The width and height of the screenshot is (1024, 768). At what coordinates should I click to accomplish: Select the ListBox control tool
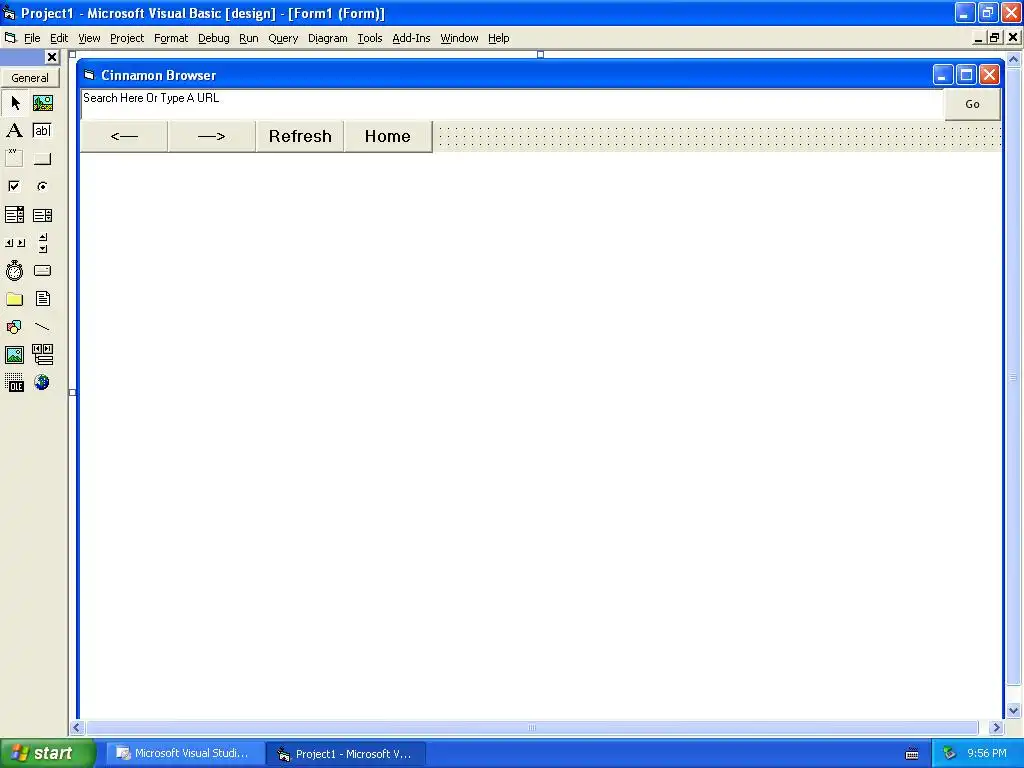[42, 215]
